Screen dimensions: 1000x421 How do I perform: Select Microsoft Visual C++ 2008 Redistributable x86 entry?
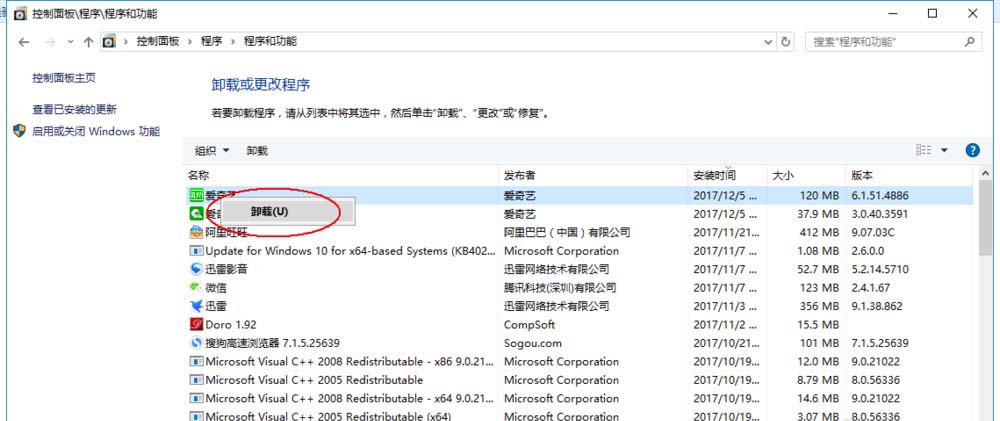349,362
